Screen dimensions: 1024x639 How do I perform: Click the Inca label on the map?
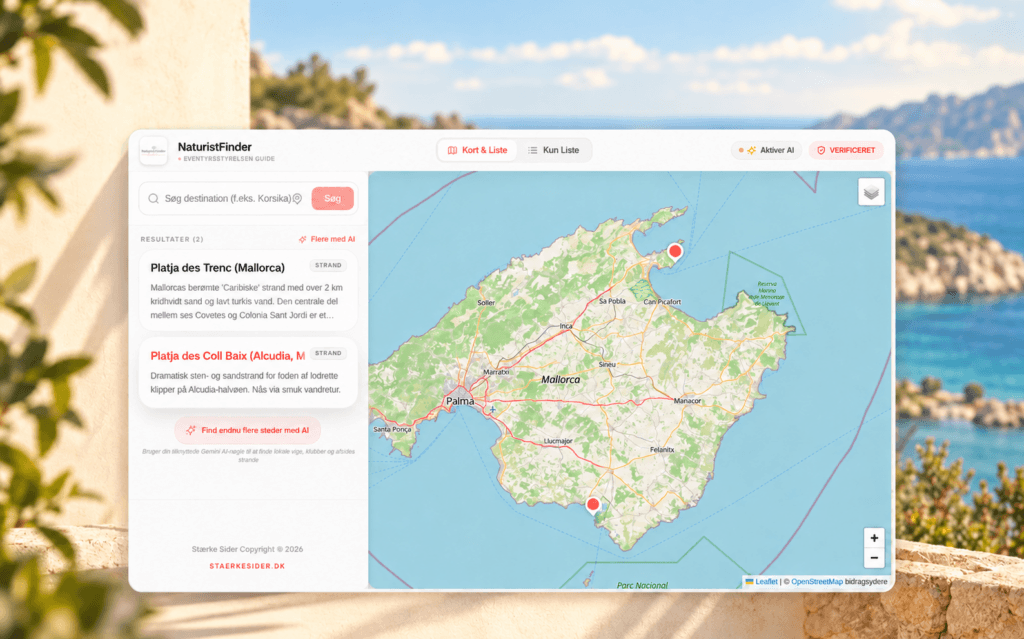[x=566, y=326]
